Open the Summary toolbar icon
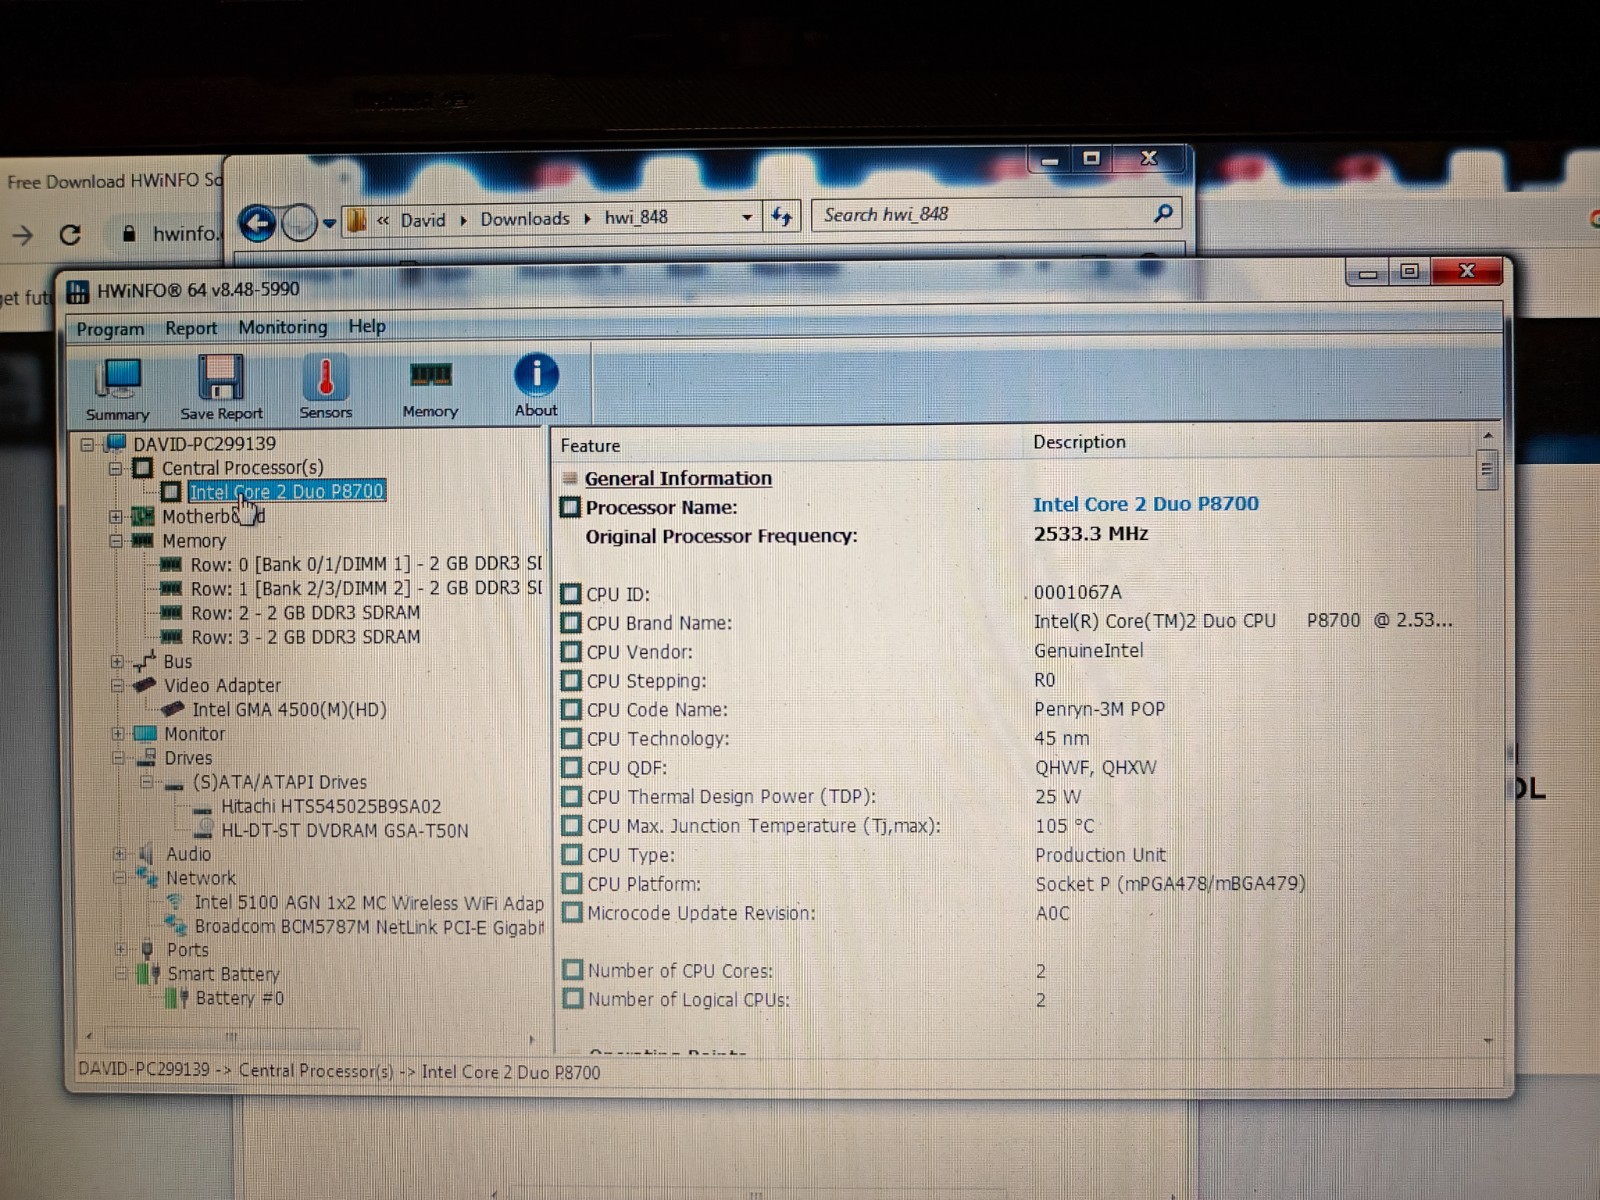This screenshot has width=1600, height=1200. (x=118, y=388)
